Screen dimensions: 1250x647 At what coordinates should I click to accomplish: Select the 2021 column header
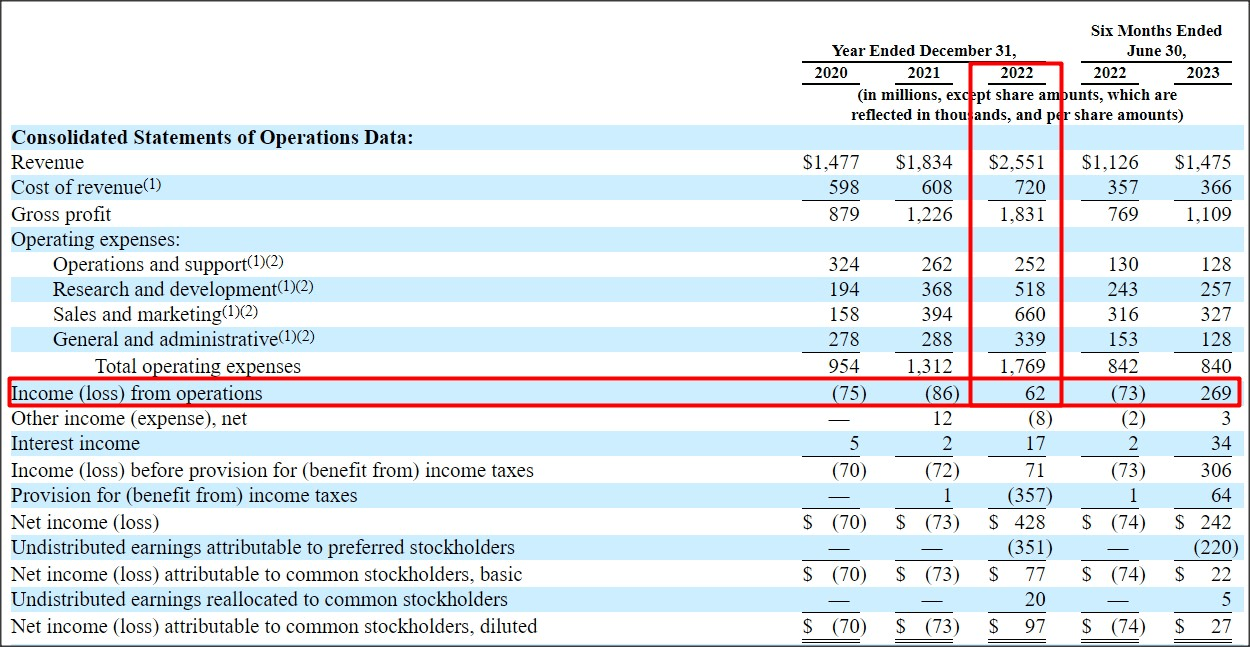tap(924, 72)
